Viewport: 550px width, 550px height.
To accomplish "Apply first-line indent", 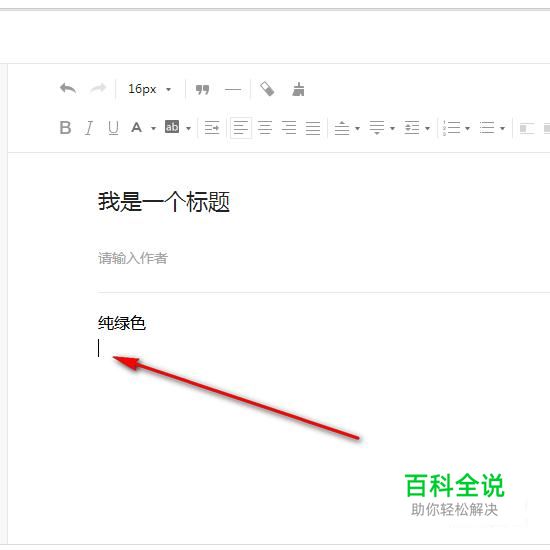I will coord(212,128).
